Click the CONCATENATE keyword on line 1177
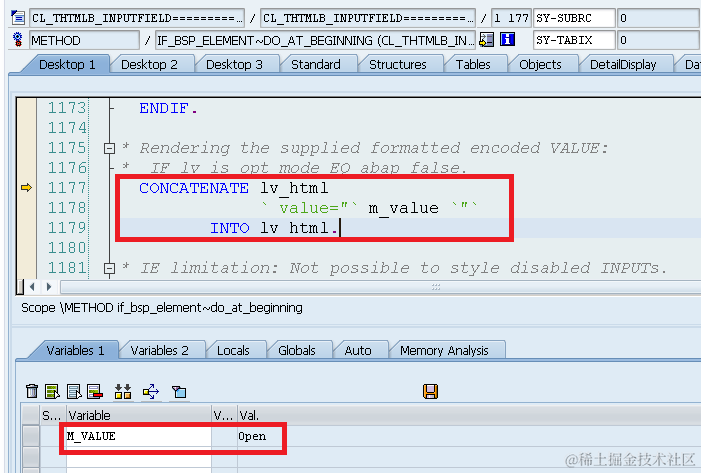Viewport: 701px width, 473px height. coord(194,188)
